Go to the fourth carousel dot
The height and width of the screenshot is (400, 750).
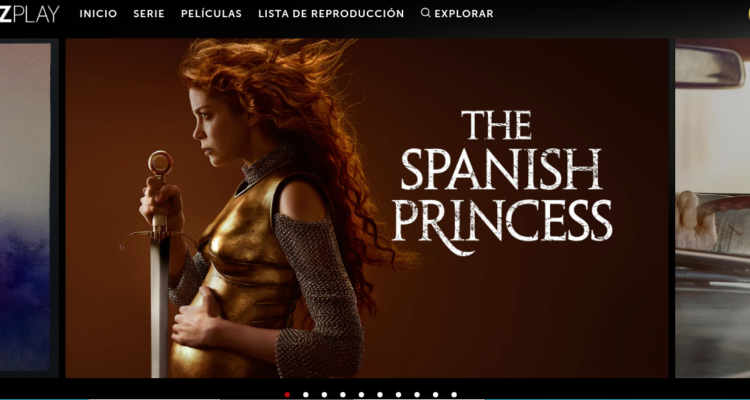point(342,395)
